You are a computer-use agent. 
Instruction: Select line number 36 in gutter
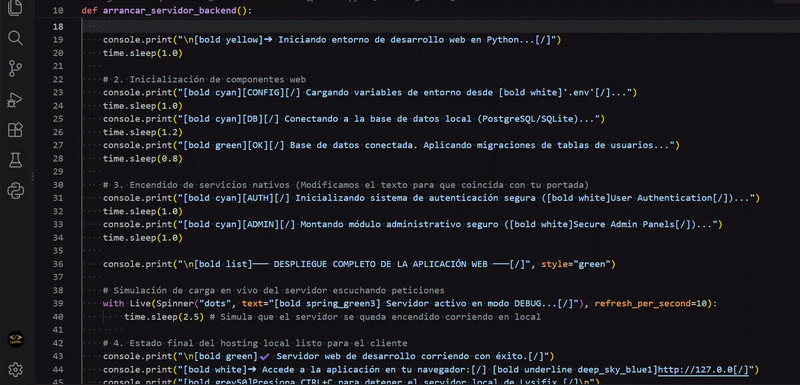coord(58,264)
